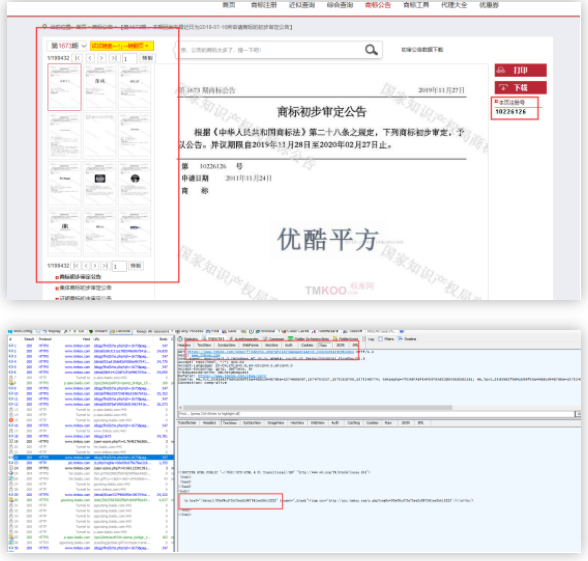Open request WebForms inspector tab
The width and height of the screenshot is (588, 561).
(x=250, y=345)
